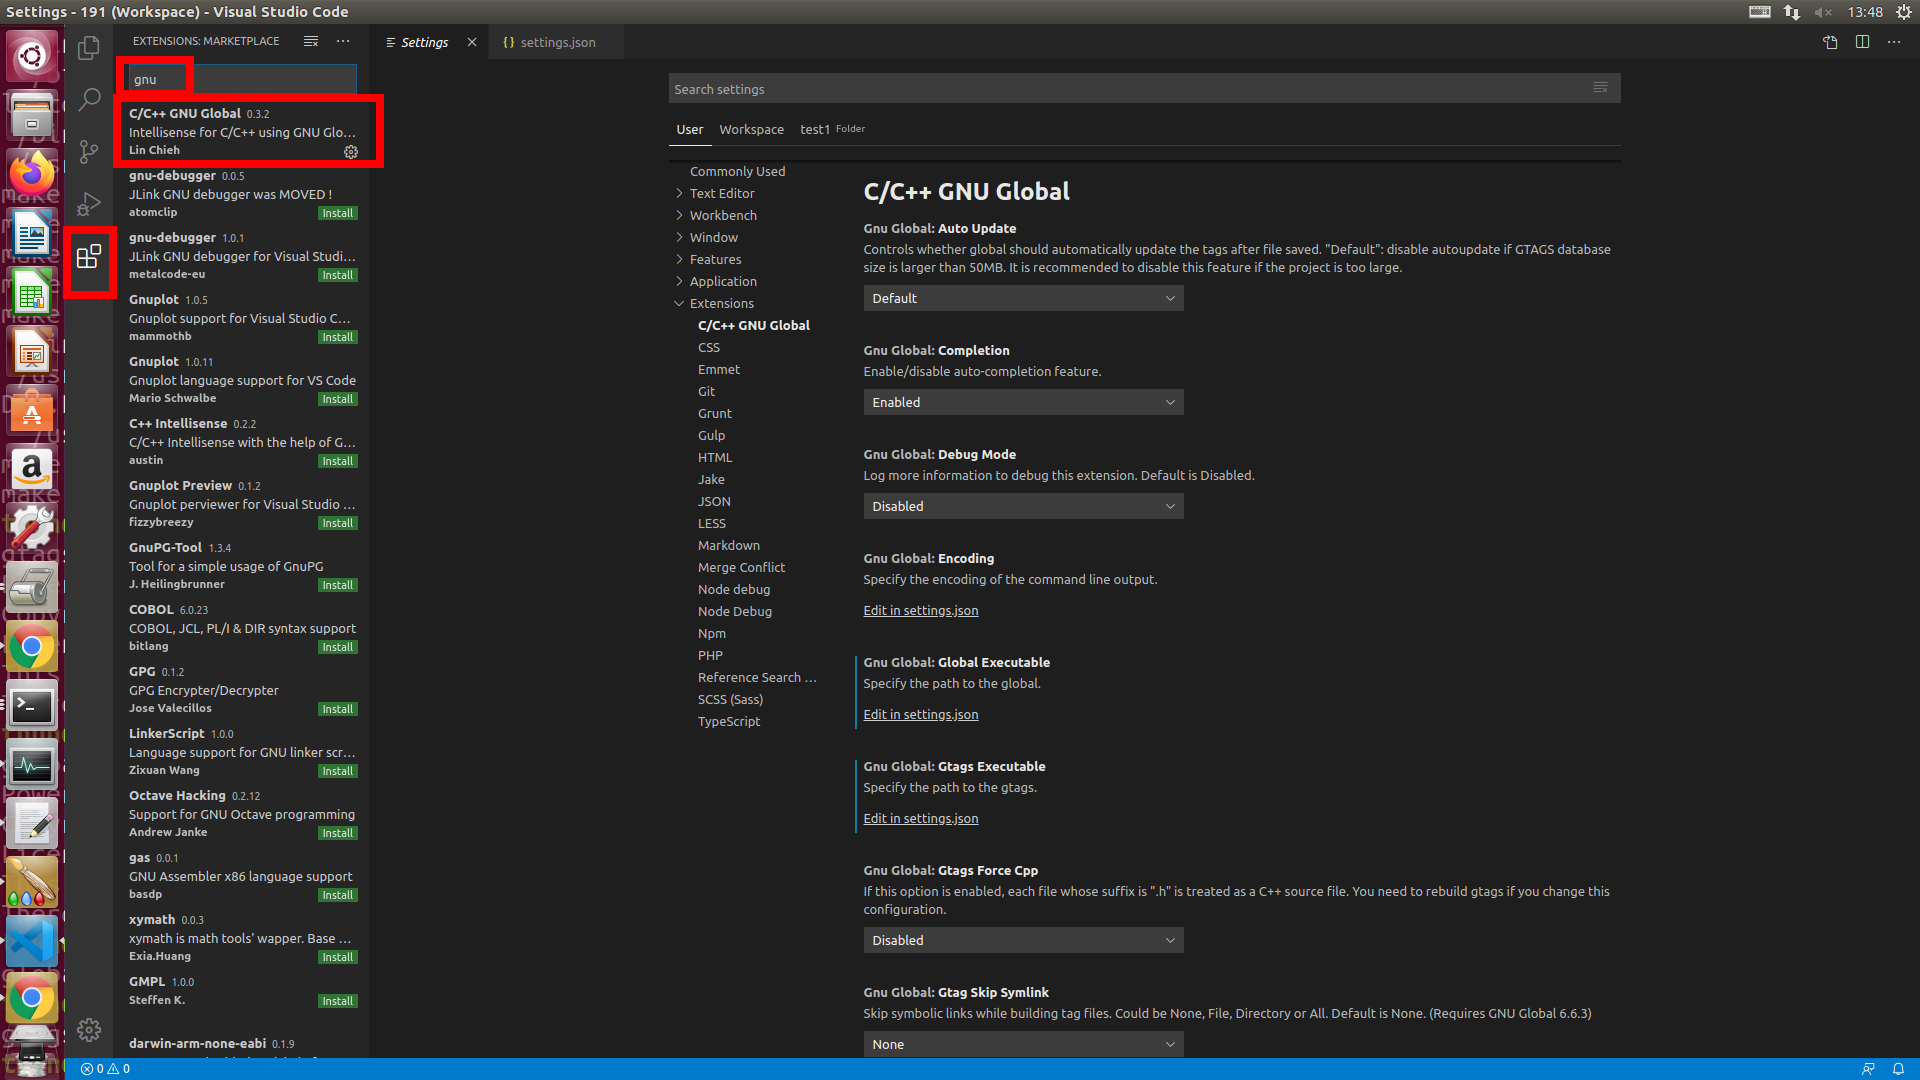This screenshot has width=1920, height=1080.
Task: Open system power menu in top bar
Action: click(x=1904, y=12)
